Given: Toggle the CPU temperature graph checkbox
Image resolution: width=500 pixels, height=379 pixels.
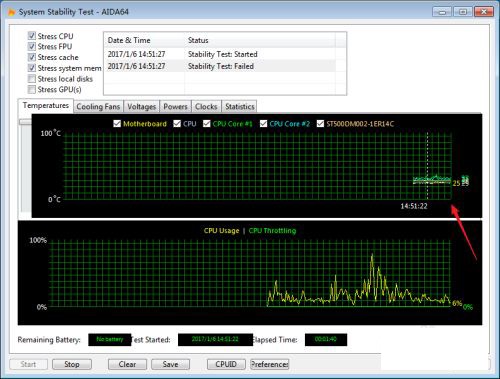Looking at the screenshot, I should (x=177, y=124).
